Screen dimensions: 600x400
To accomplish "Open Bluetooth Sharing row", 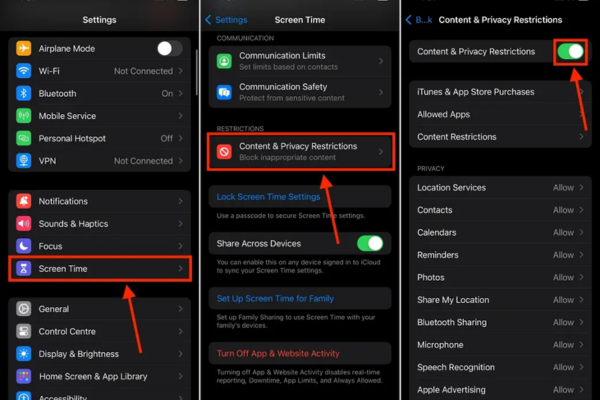I will 500,322.
